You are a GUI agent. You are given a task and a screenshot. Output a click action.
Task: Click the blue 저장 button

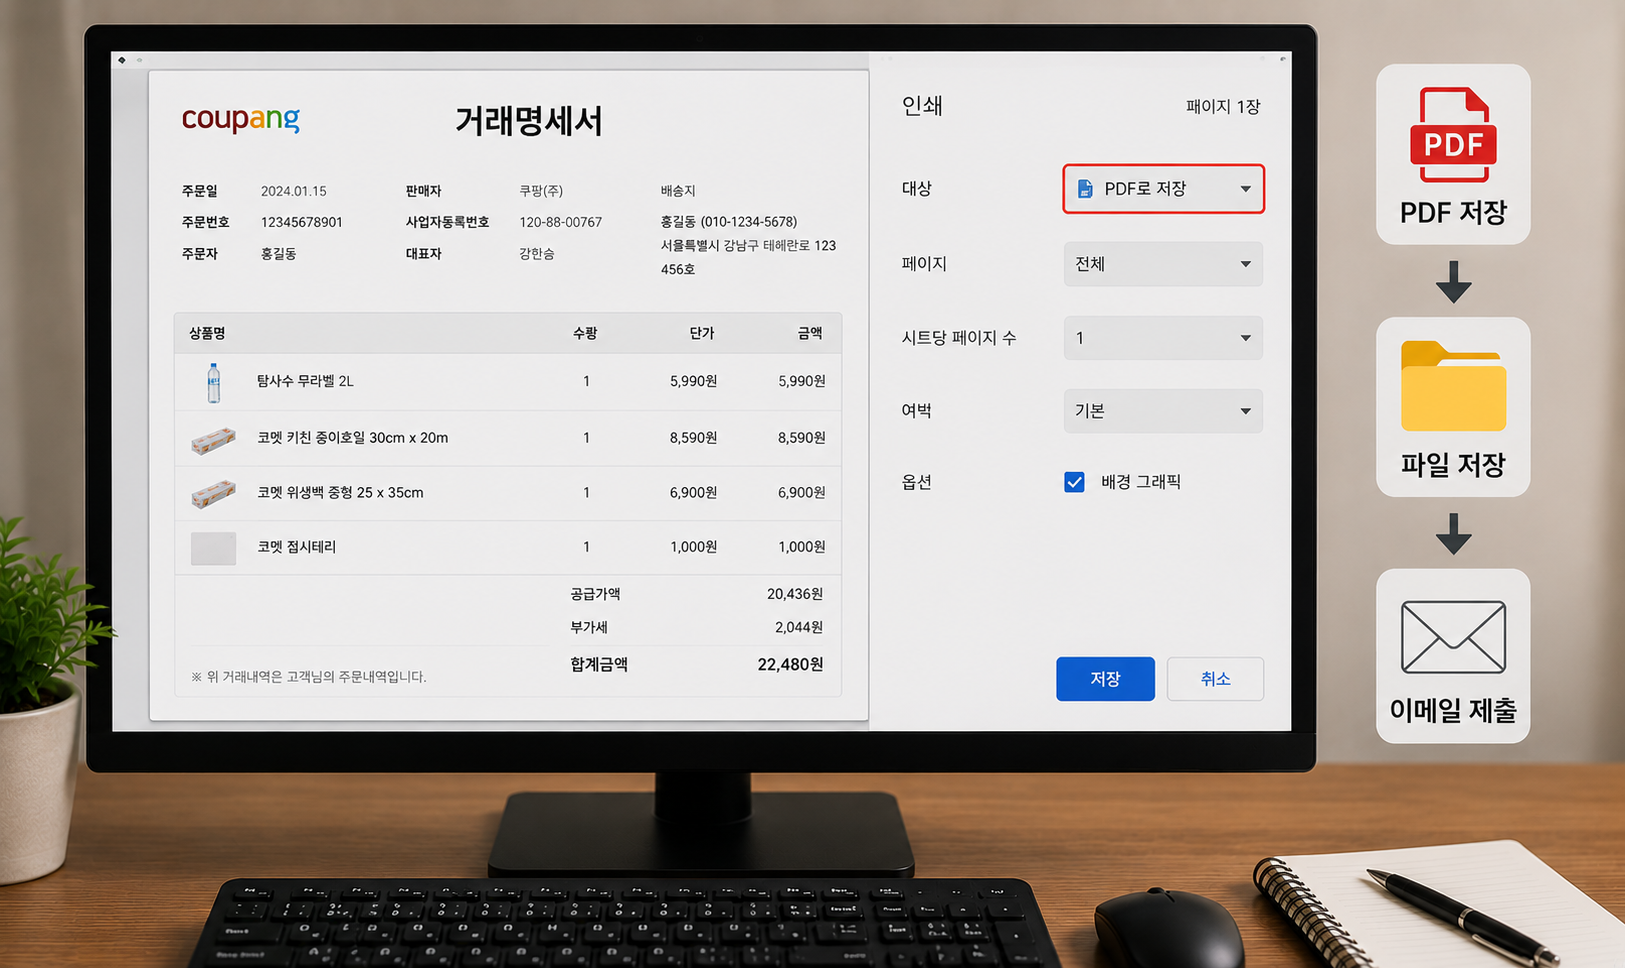point(1105,679)
